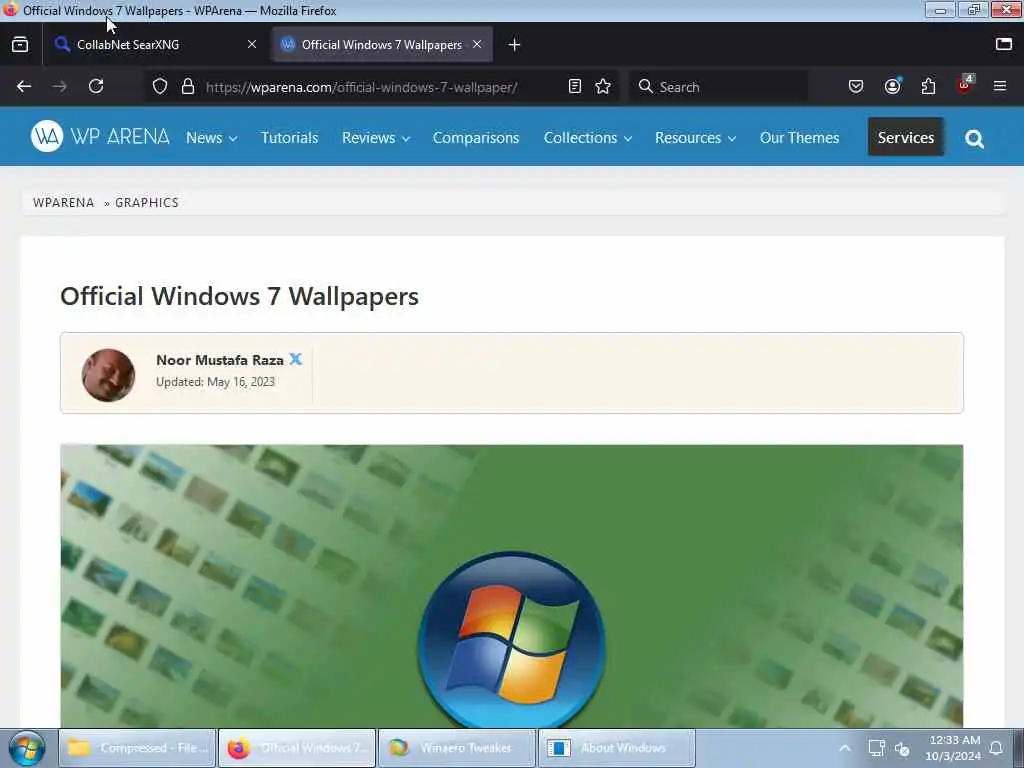Expand the Collections dropdown menu
This screenshot has height=768, width=1024.
588,138
